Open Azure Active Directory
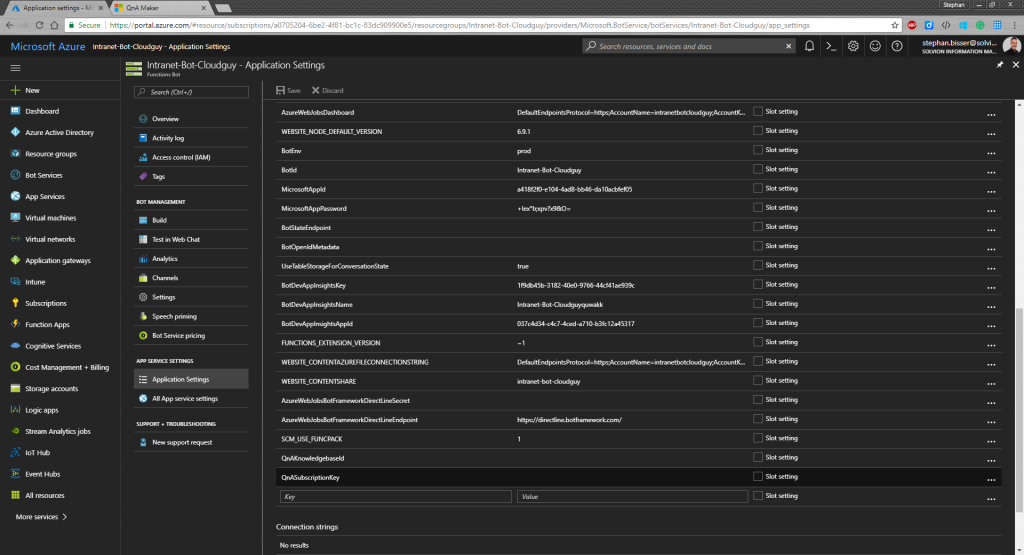 tap(59, 133)
